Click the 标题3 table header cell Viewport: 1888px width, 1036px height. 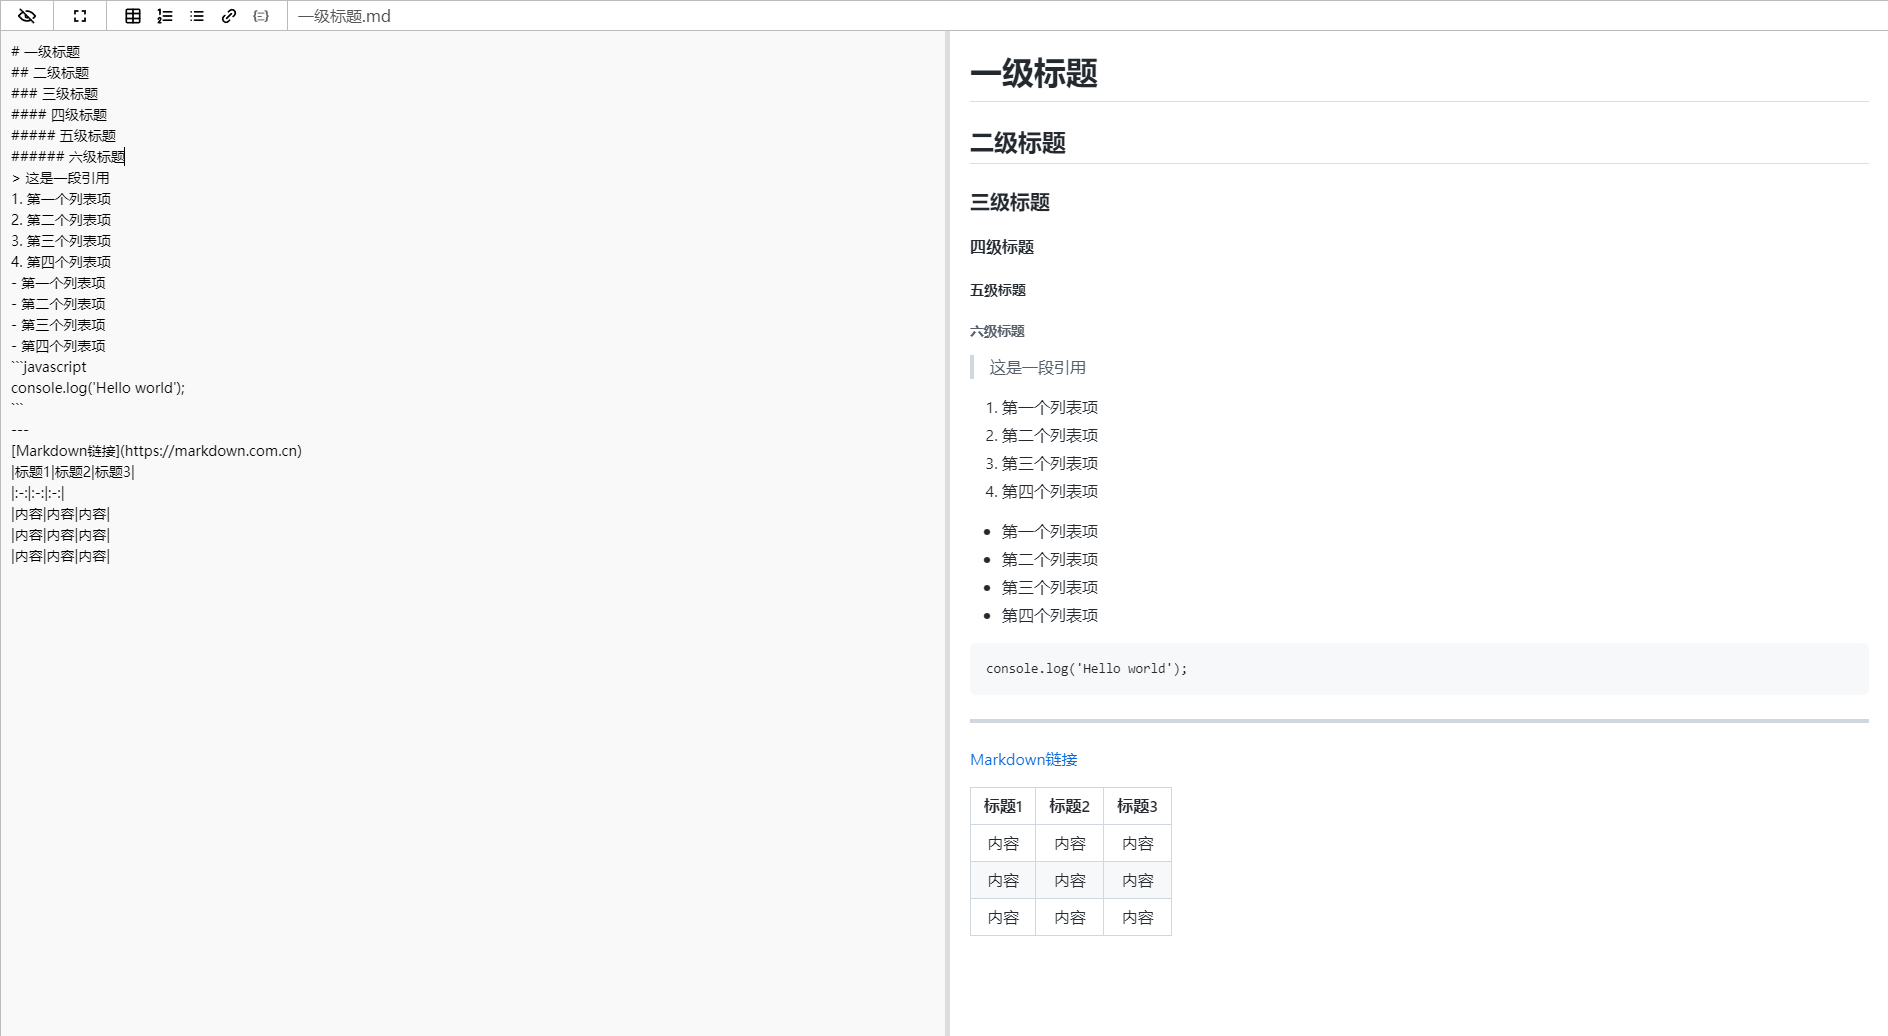[1137, 806]
